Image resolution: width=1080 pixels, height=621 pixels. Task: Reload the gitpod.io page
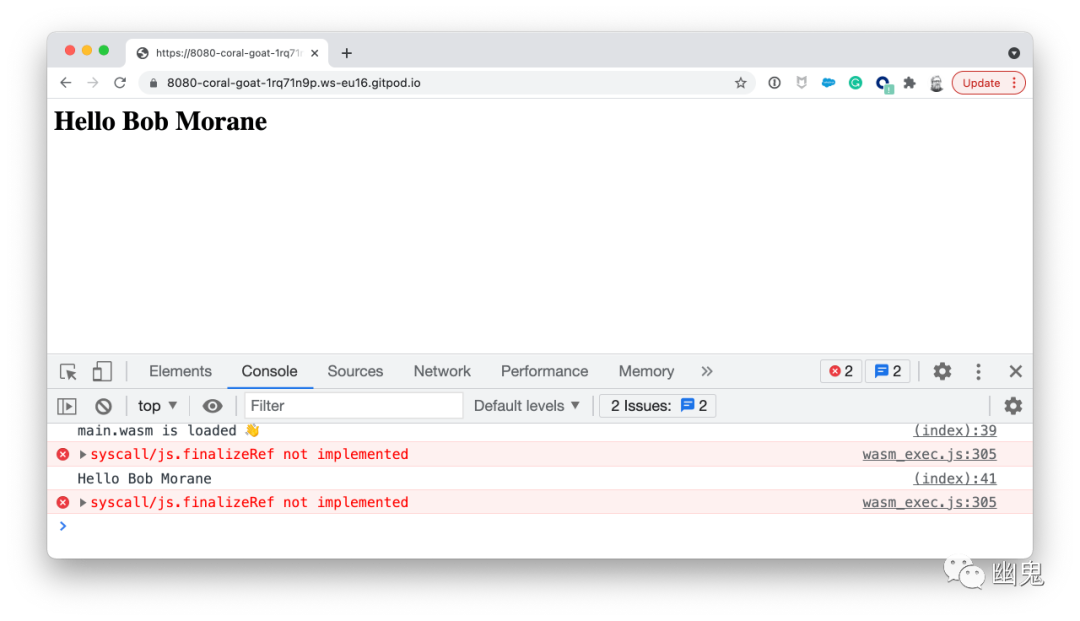point(120,83)
